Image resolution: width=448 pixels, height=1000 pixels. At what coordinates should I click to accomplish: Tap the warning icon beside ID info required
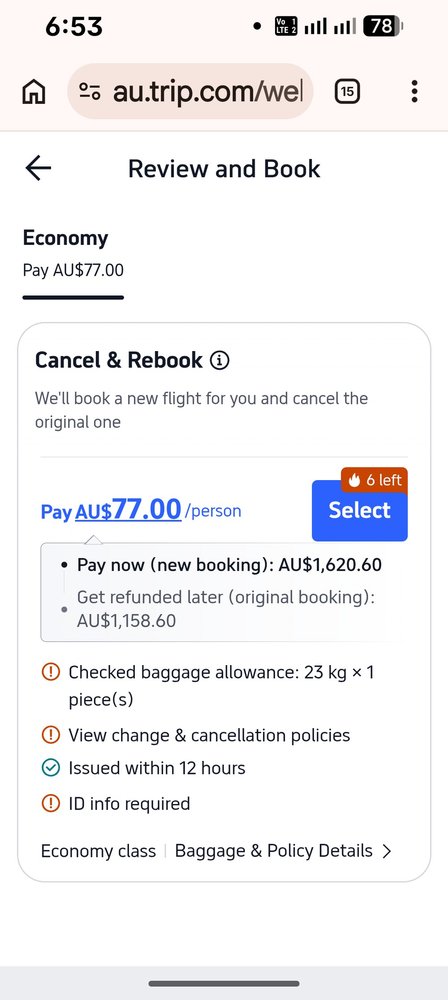pos(50,803)
